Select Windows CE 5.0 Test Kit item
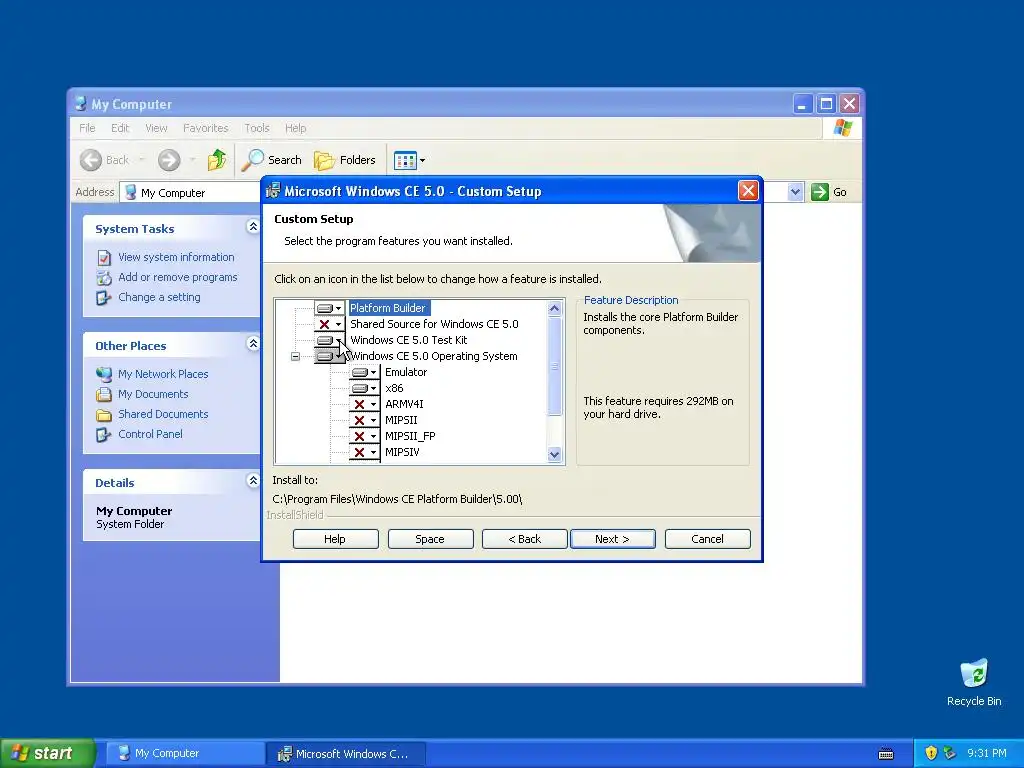The height and width of the screenshot is (768, 1024). 409,340
